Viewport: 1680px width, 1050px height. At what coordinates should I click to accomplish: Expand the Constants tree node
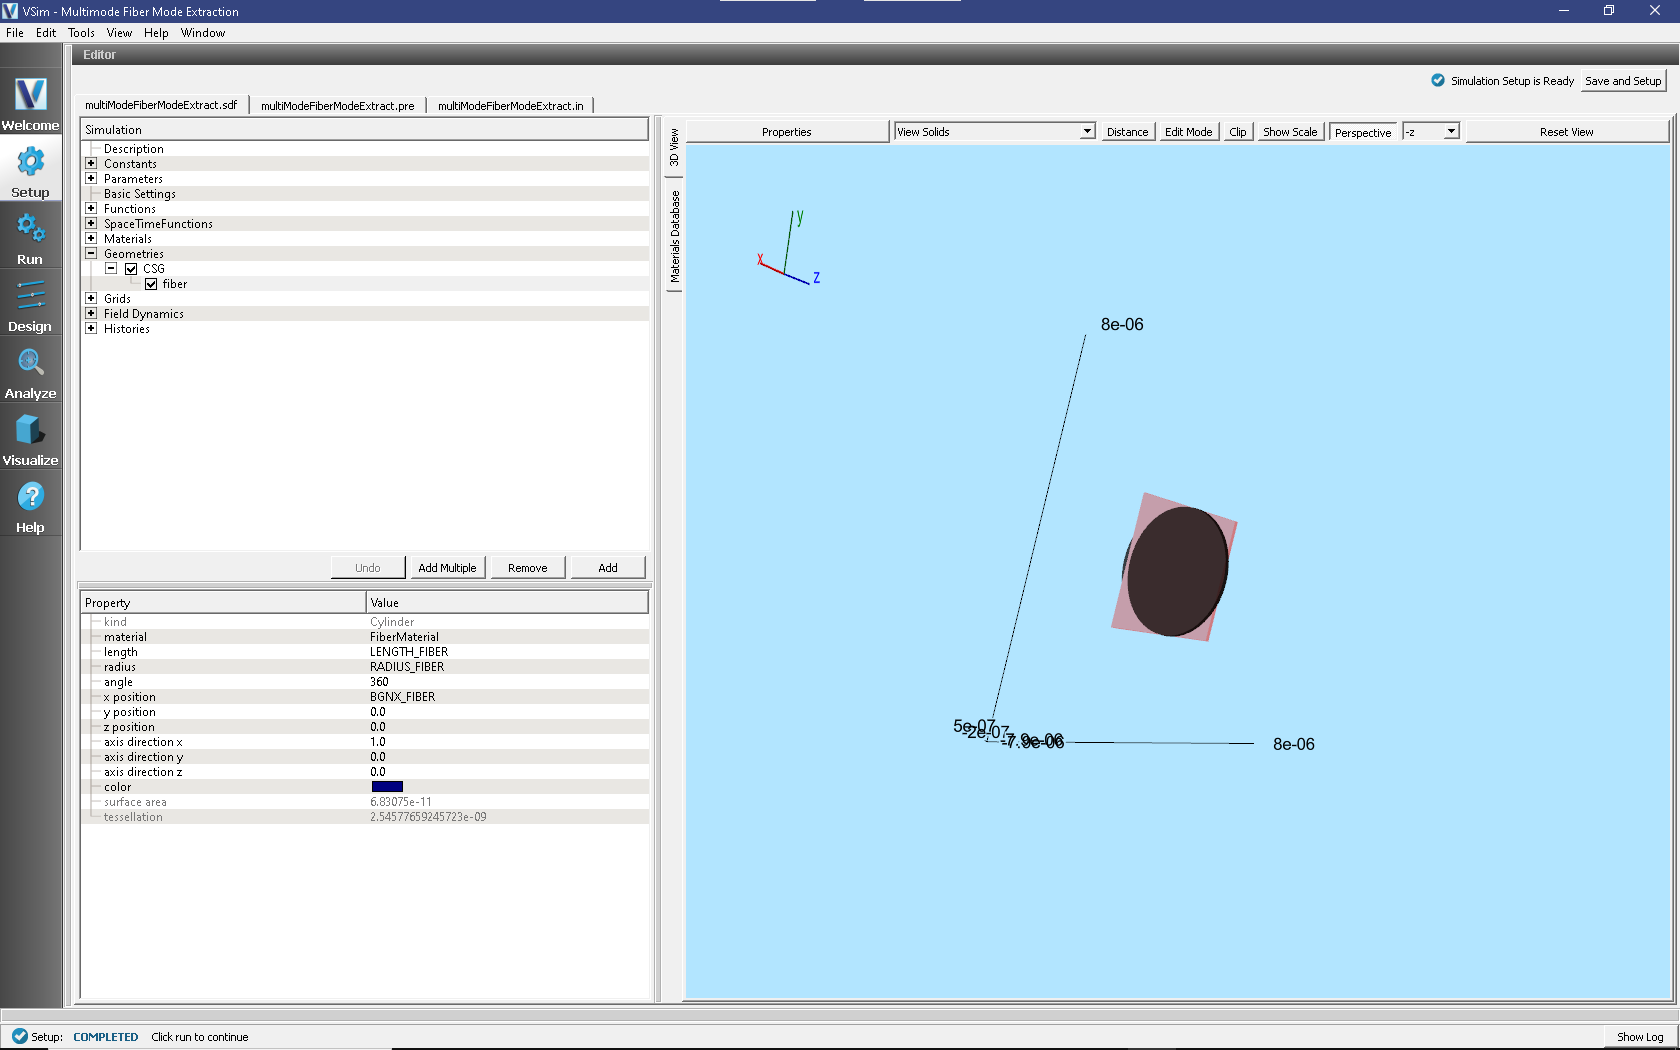91,164
